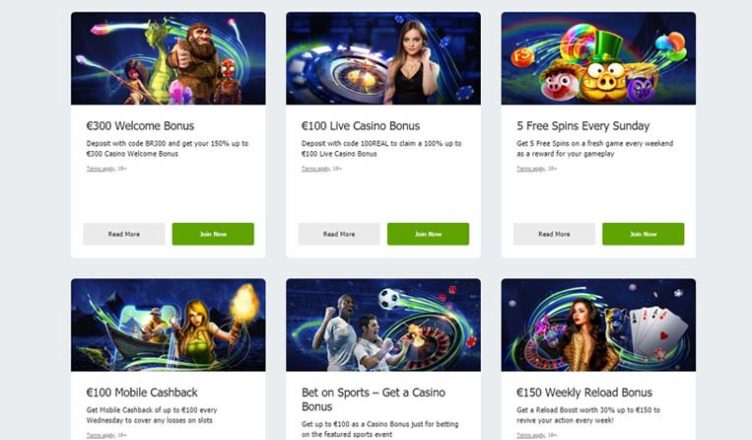Open Terms apply link under 5 Free Spins
The width and height of the screenshot is (752, 440).
coord(531,169)
